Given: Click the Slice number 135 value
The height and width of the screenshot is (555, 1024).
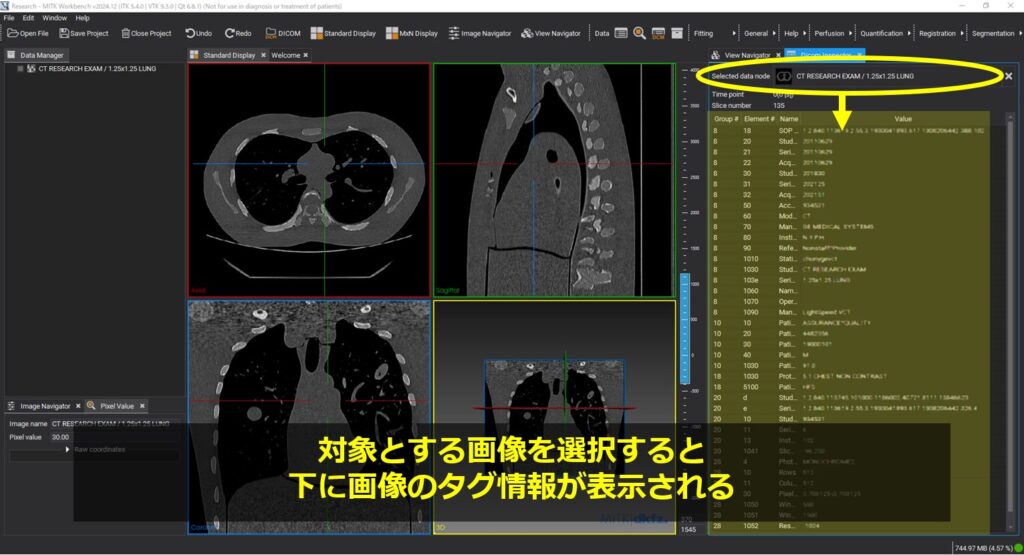Looking at the screenshot, I should click(778, 105).
